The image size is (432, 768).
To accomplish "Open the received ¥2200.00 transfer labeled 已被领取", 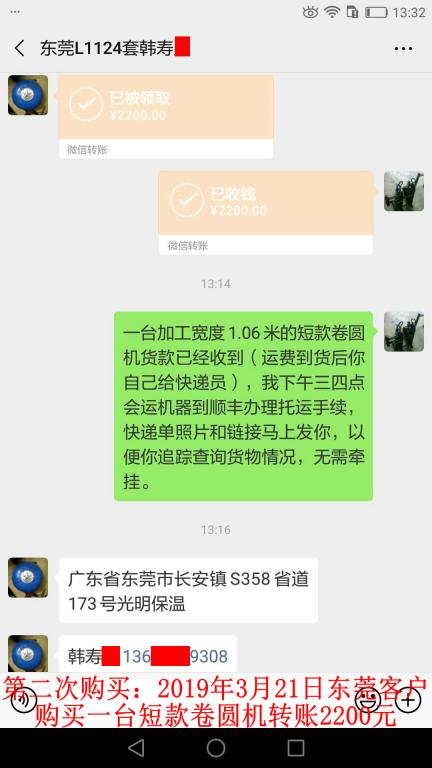I will pos(166,117).
